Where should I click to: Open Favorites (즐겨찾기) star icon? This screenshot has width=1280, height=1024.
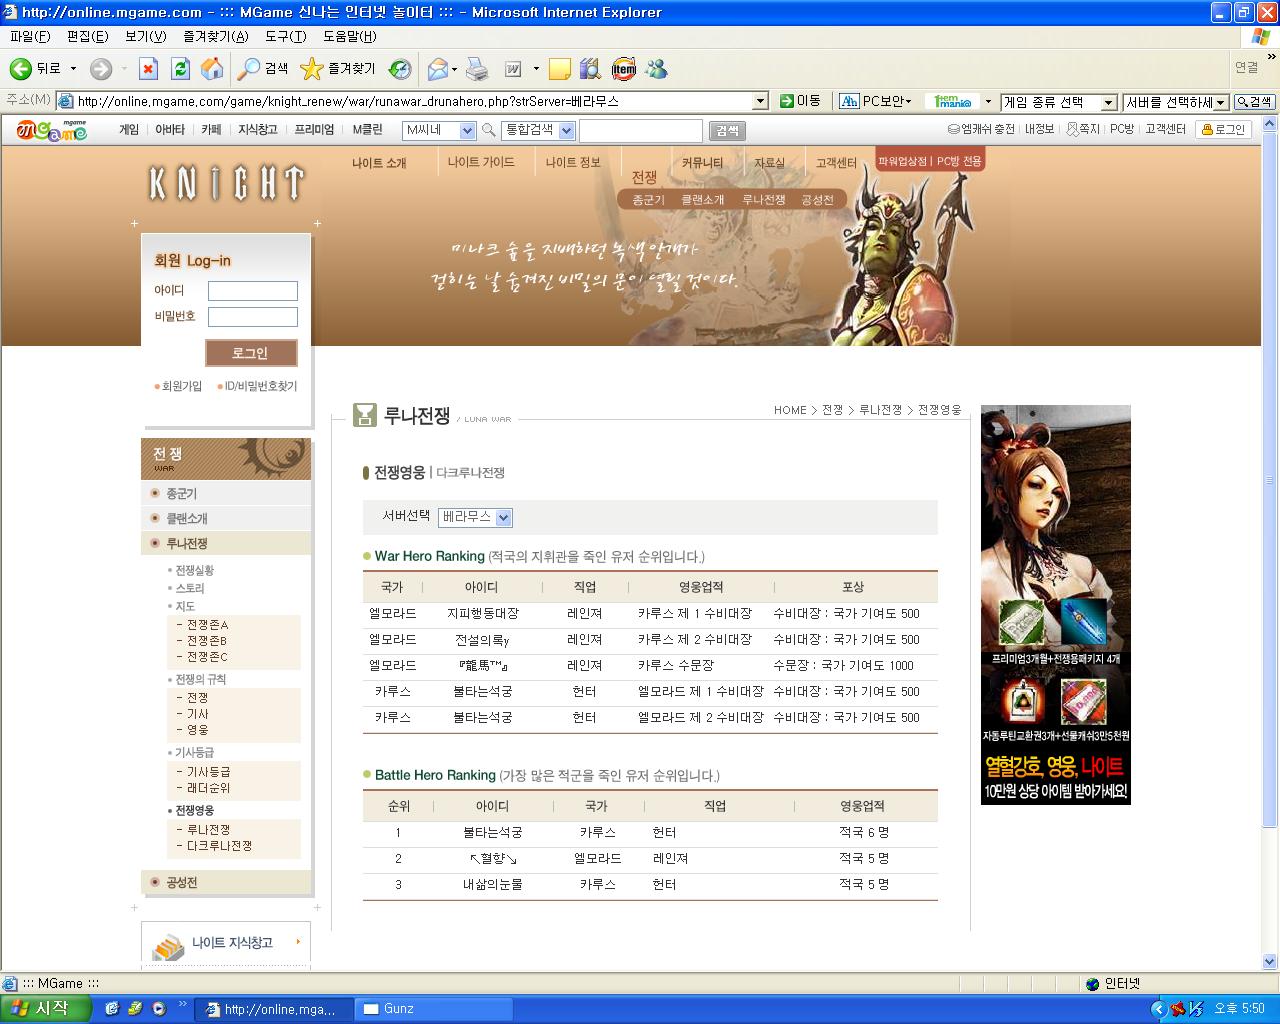click(x=311, y=68)
